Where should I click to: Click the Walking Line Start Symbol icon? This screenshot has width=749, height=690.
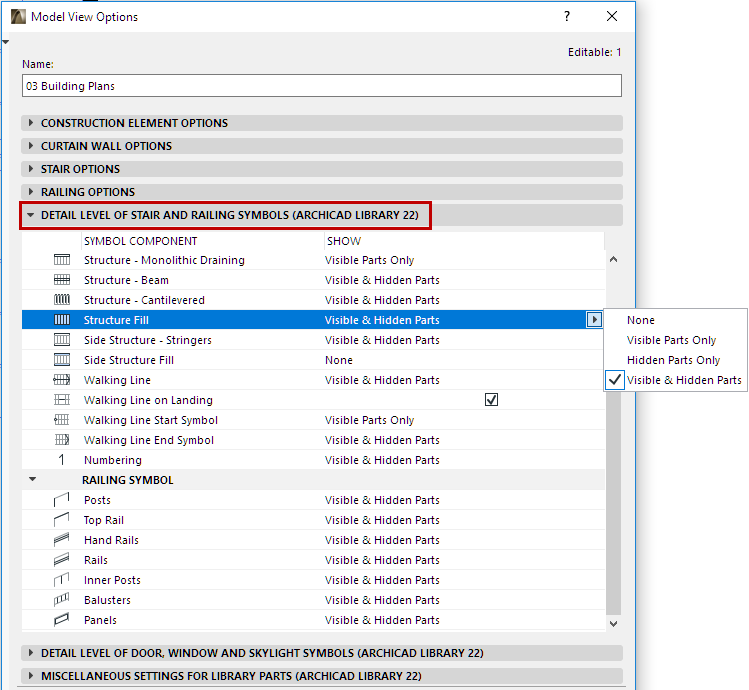point(62,420)
